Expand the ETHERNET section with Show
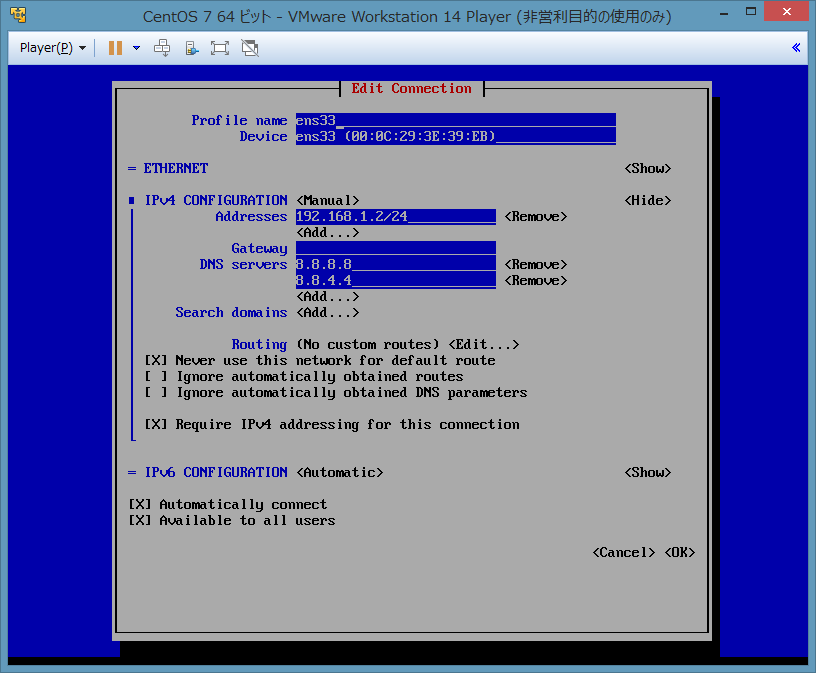 (647, 168)
